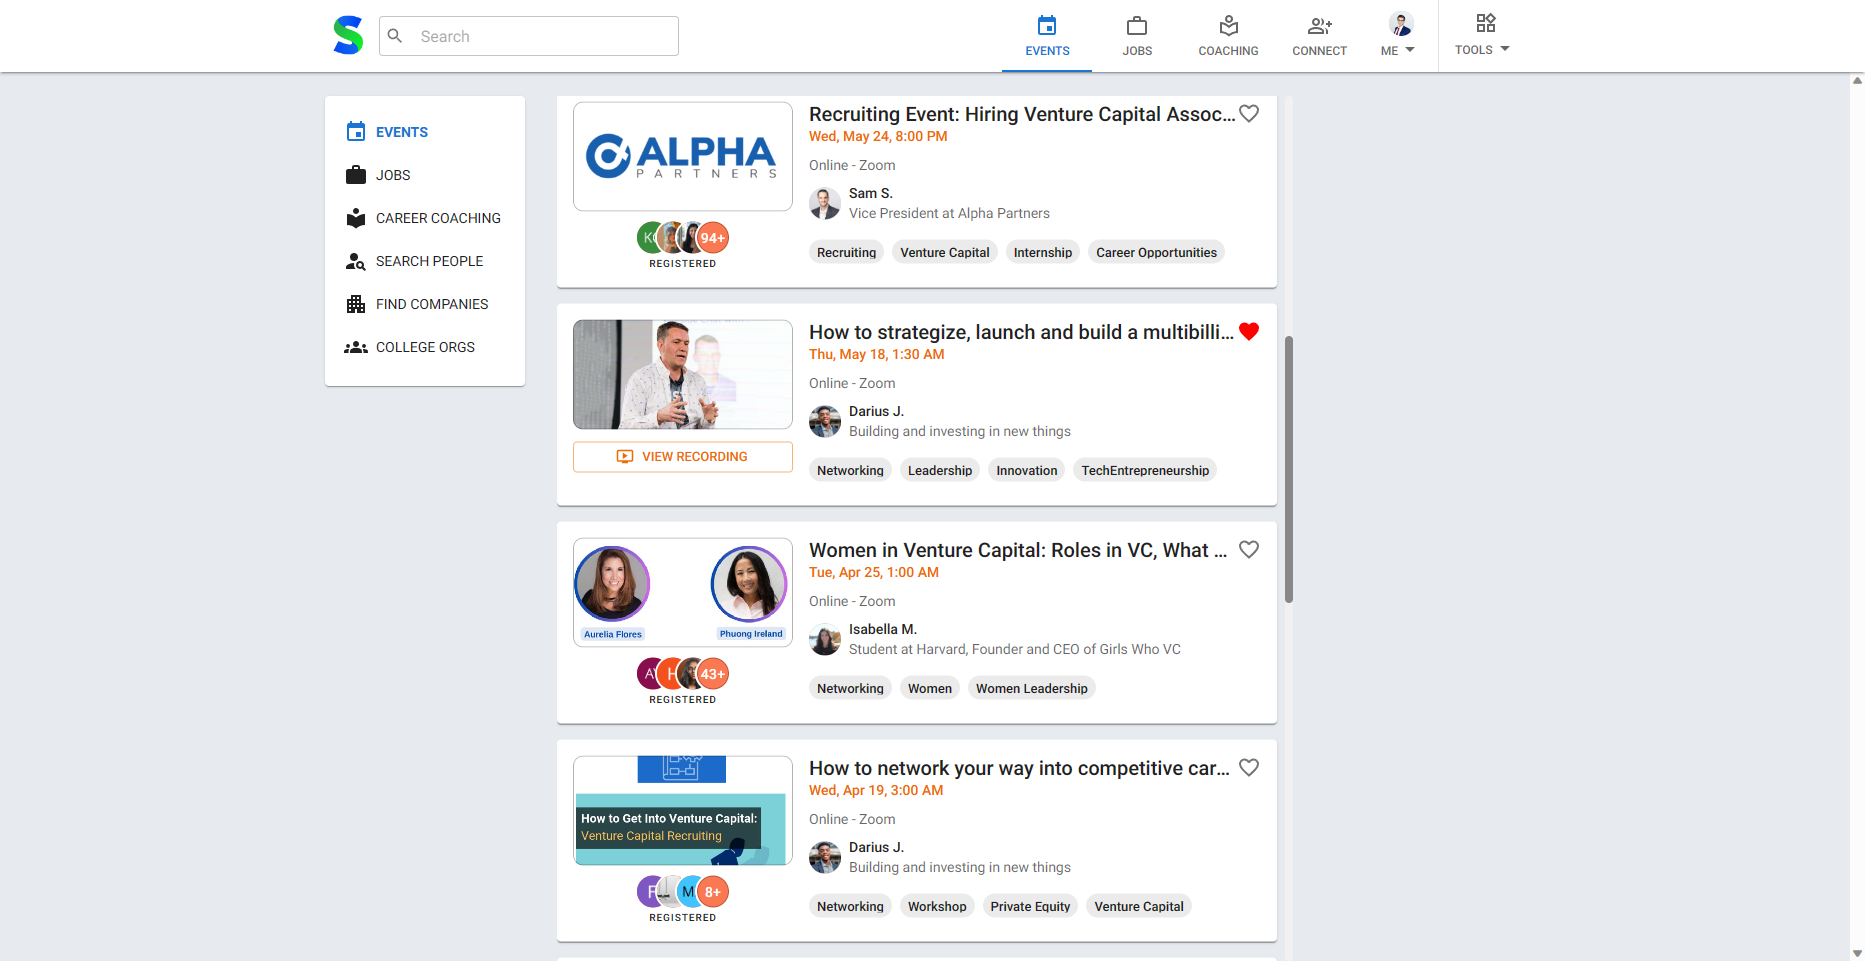
Task: Click the 43+ registered attendees badge
Action: point(713,674)
